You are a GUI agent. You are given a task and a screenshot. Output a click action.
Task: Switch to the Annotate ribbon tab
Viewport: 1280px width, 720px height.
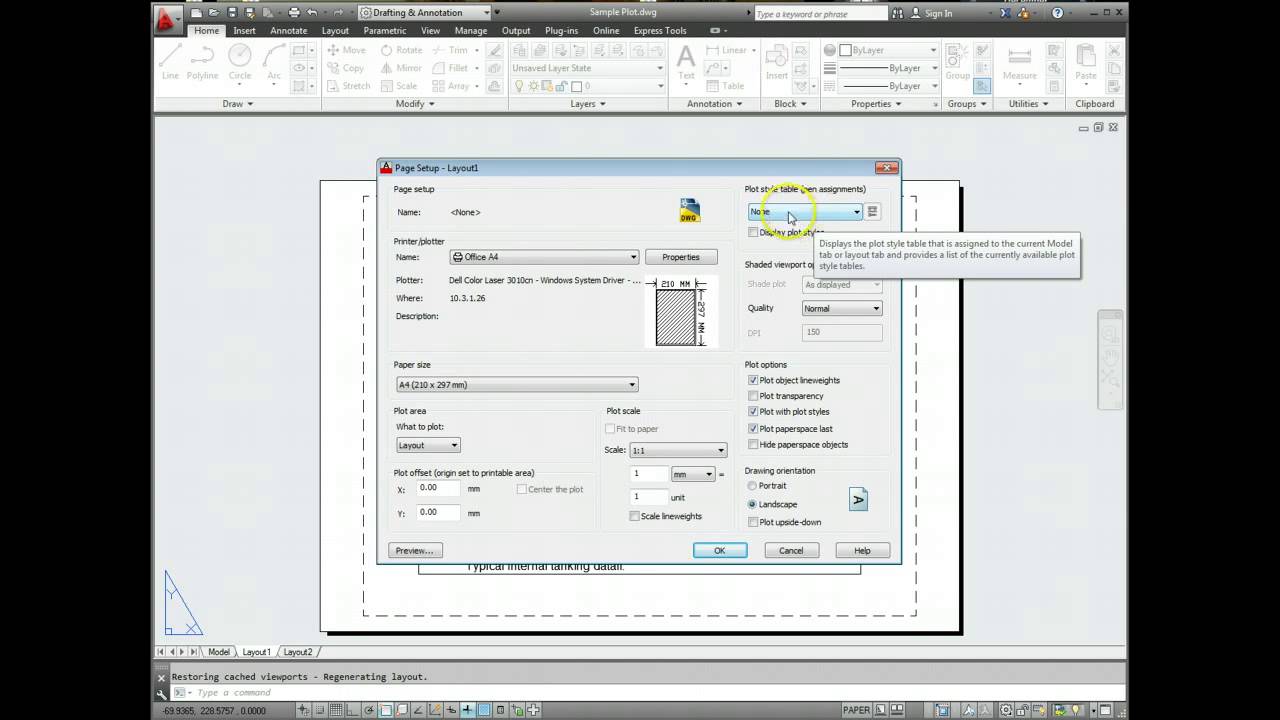[288, 31]
